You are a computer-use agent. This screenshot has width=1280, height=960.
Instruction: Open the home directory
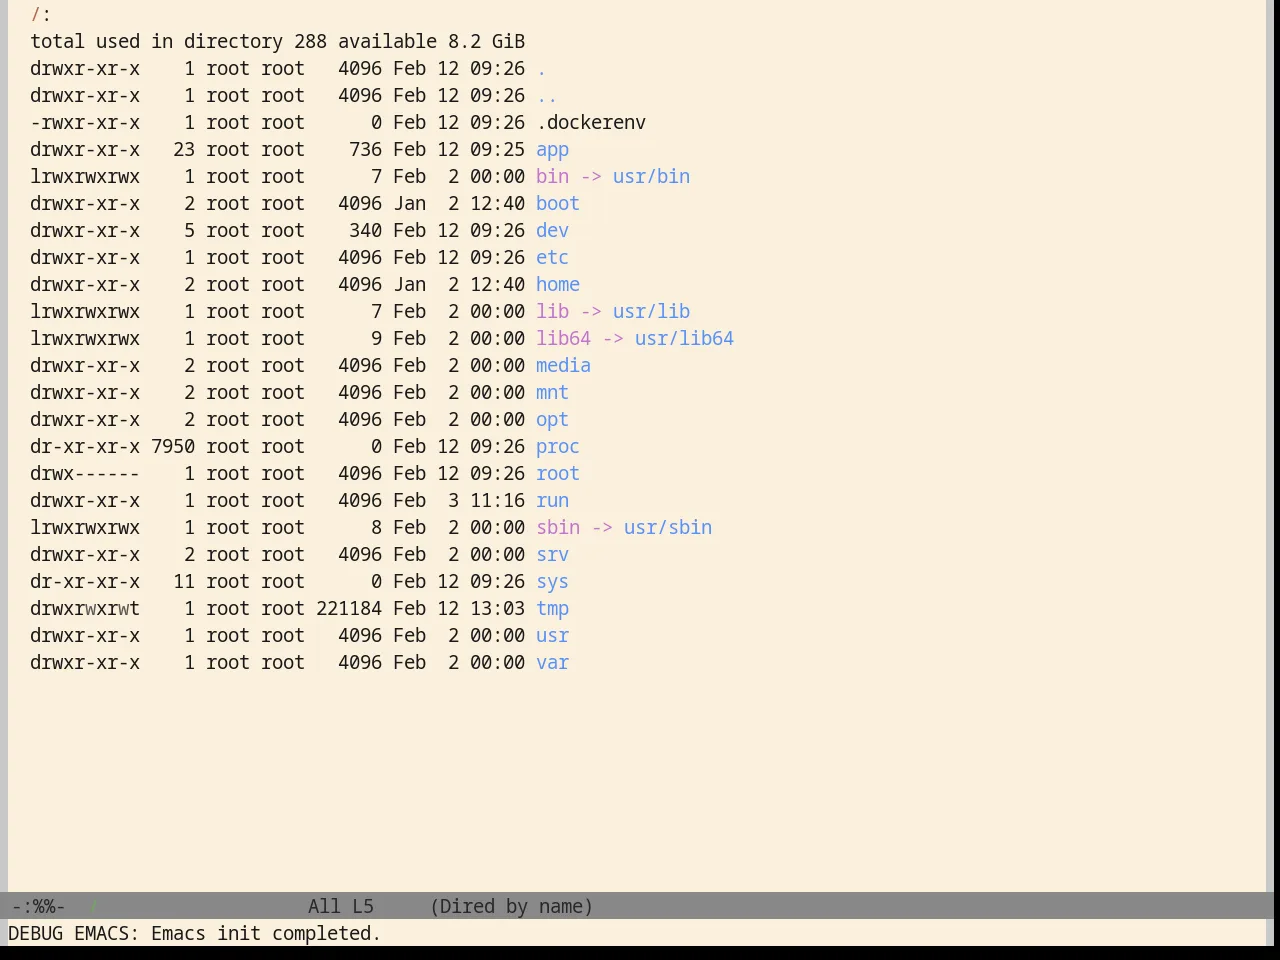[x=558, y=285]
